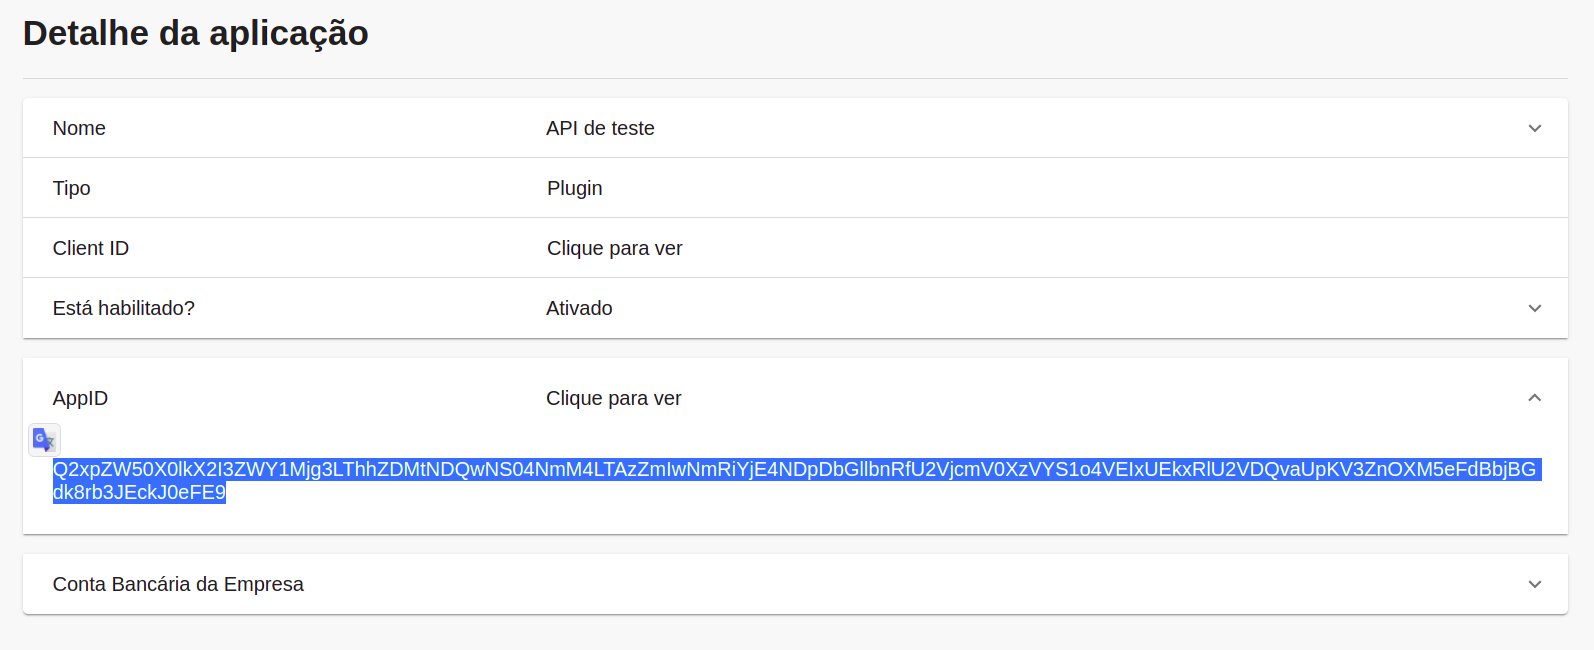The image size is (1594, 650).
Task: Click the Nome field label
Action: [79, 128]
